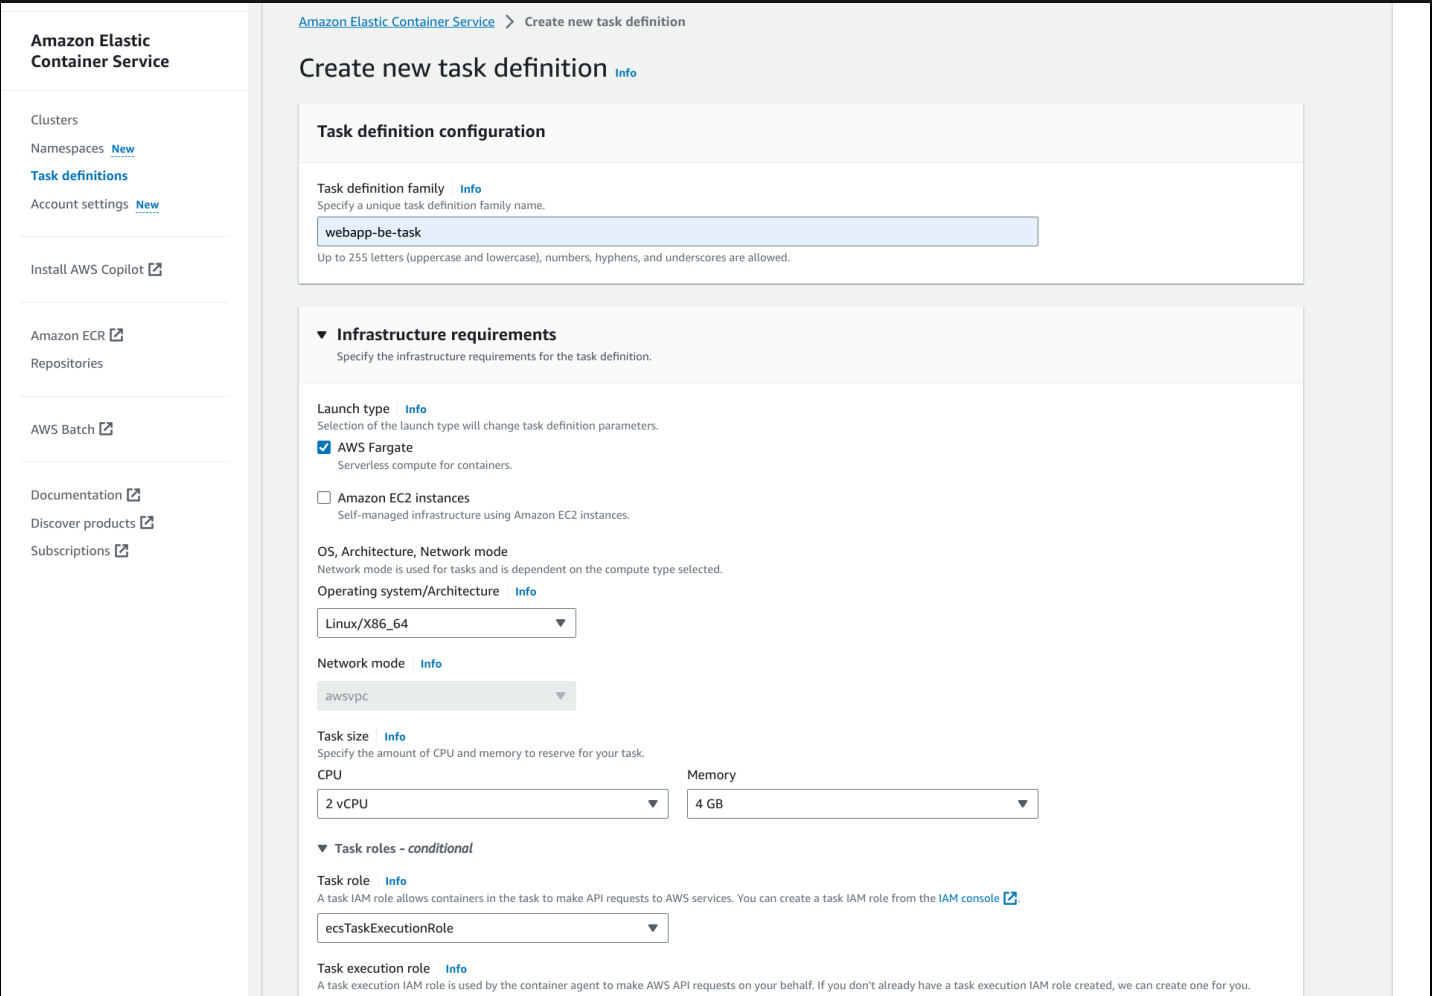This screenshot has width=1432, height=996.
Task: Uncheck the AWS Fargate launch type
Action: 324,448
